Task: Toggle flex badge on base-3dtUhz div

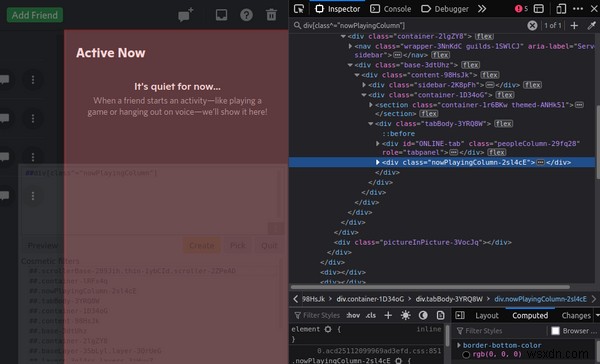Action: (x=471, y=65)
